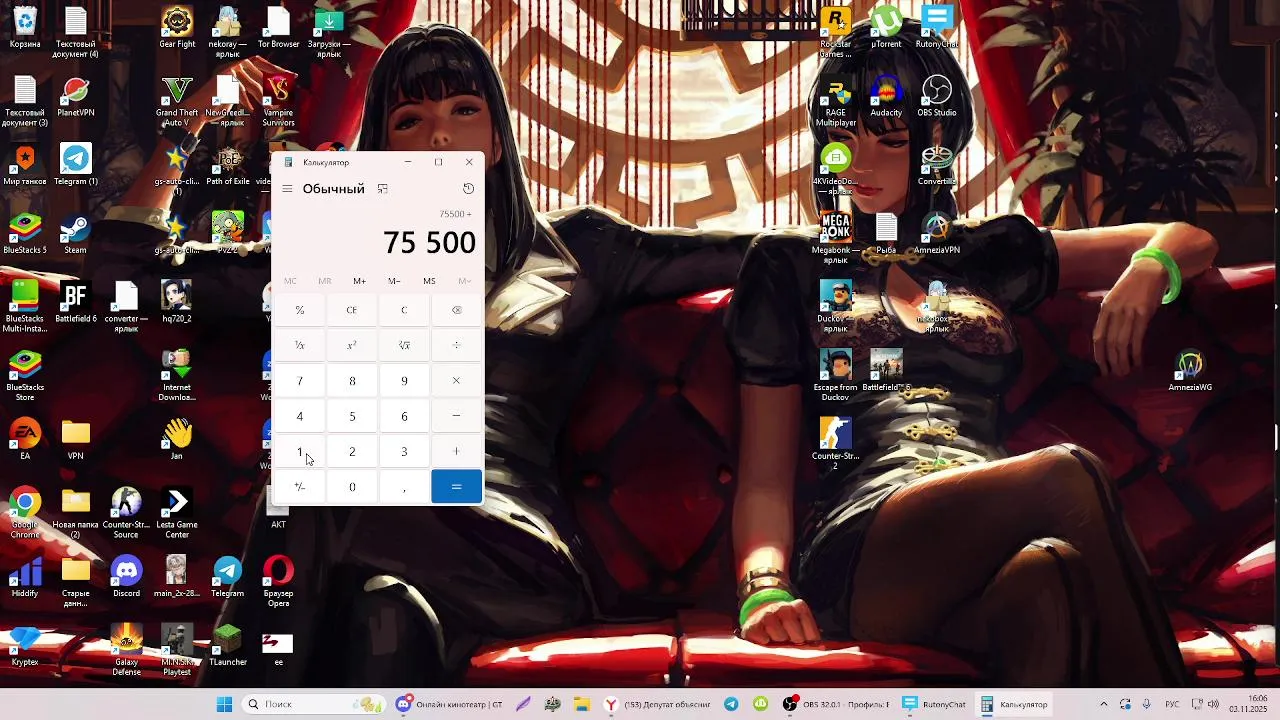Select the EA app desktop icon
The width and height of the screenshot is (1280, 720).
(x=25, y=440)
